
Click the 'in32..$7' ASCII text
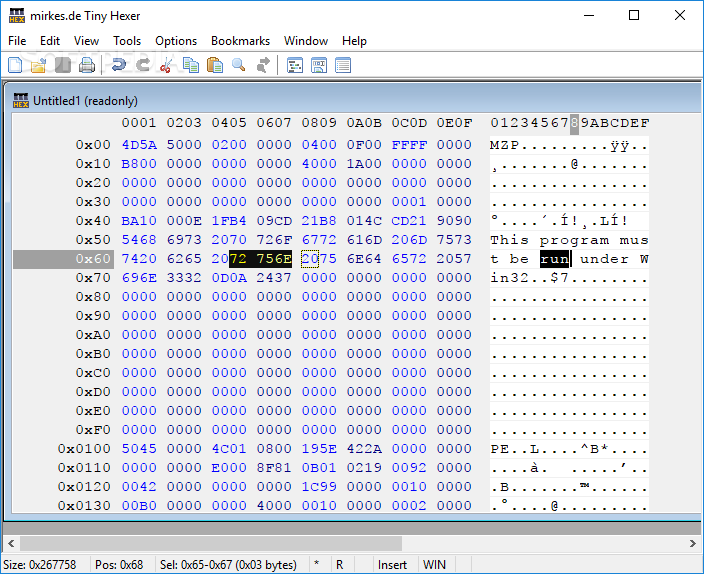(x=530, y=278)
